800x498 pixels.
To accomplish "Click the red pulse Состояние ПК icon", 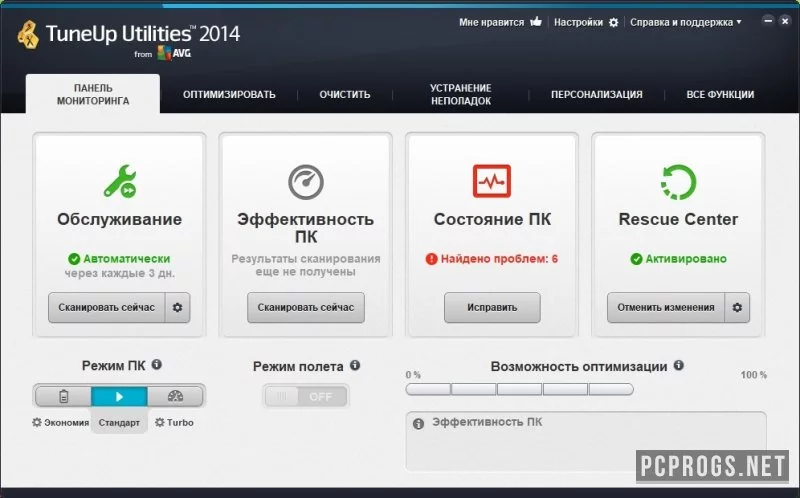I will 492,181.
